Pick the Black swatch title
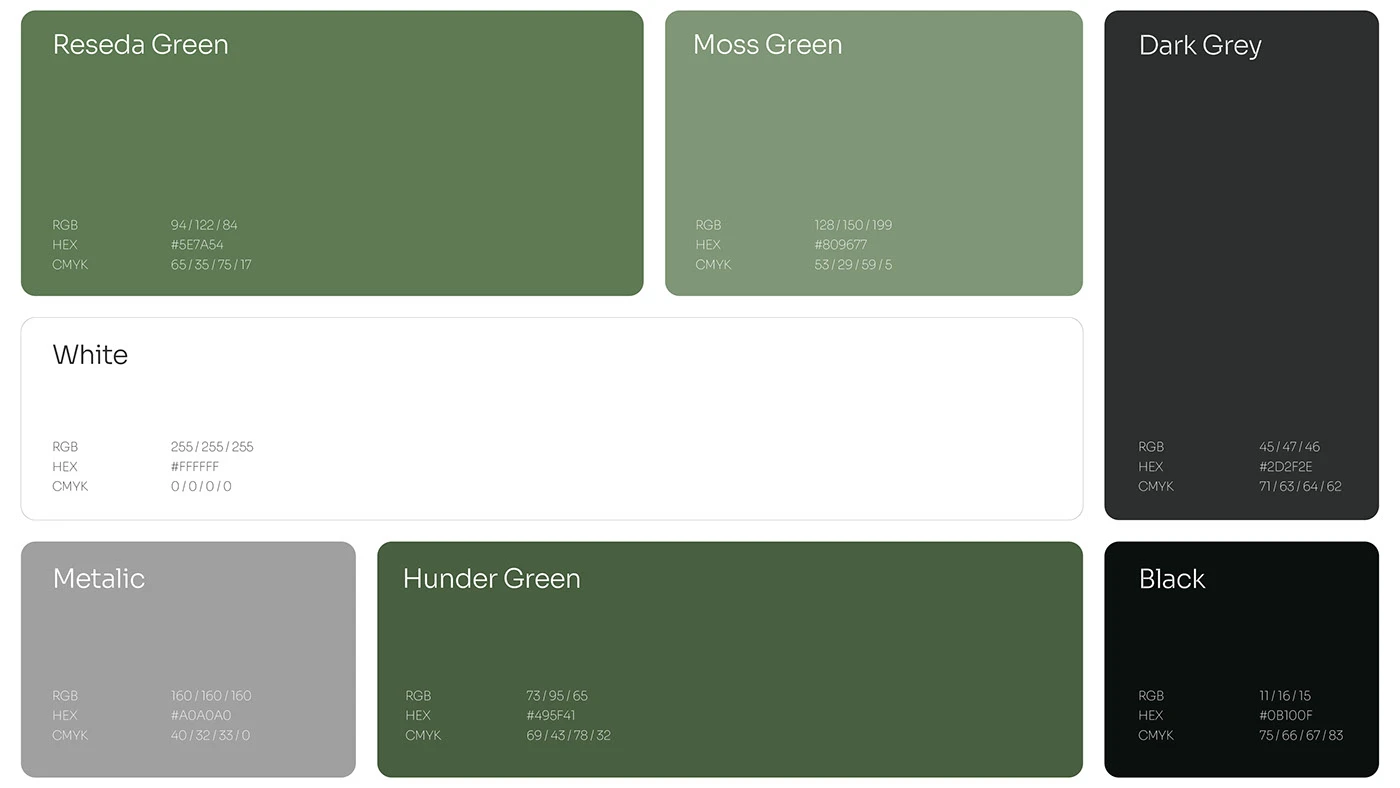Image resolution: width=1400 pixels, height=788 pixels. [1172, 579]
